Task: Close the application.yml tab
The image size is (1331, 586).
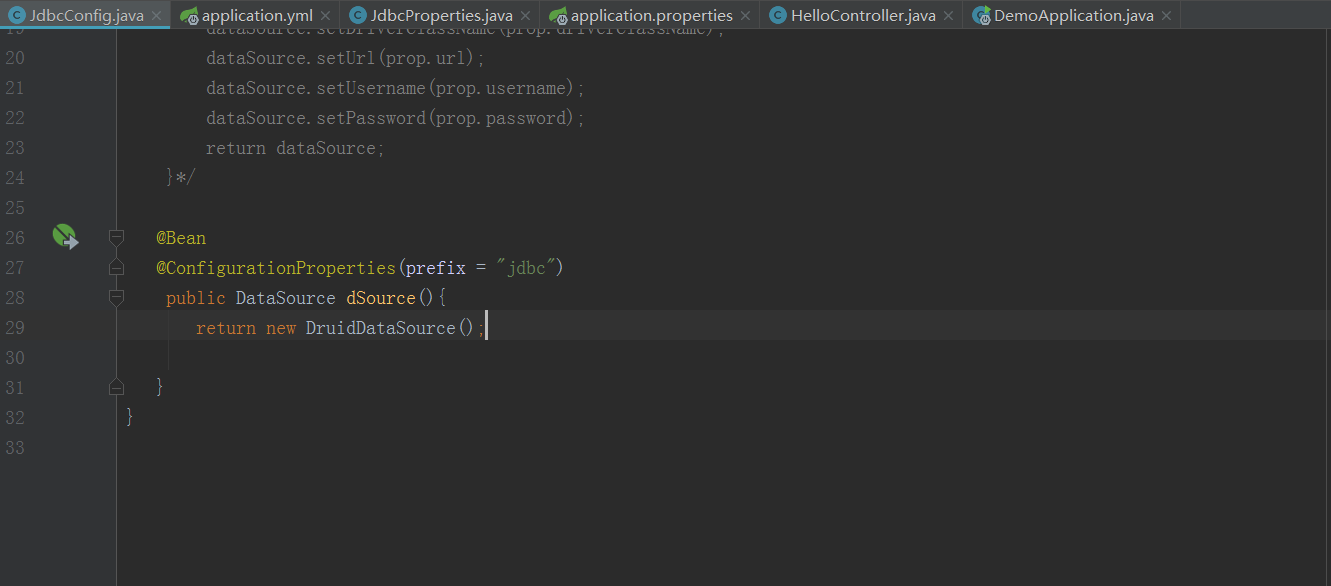Action: pos(325,16)
